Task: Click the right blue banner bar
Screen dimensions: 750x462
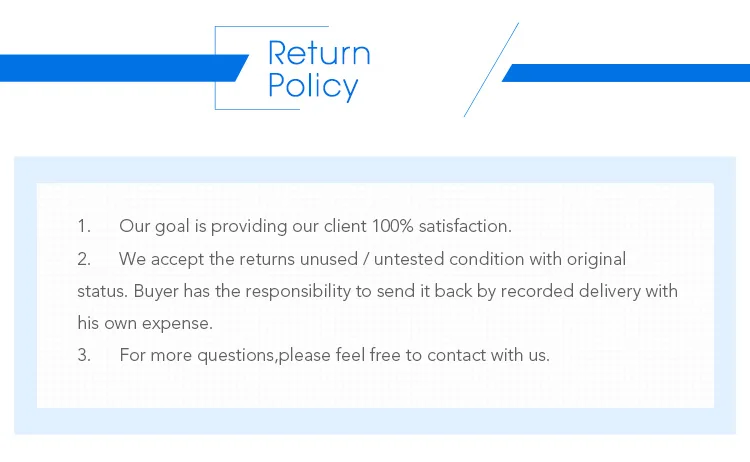Action: (x=627, y=73)
